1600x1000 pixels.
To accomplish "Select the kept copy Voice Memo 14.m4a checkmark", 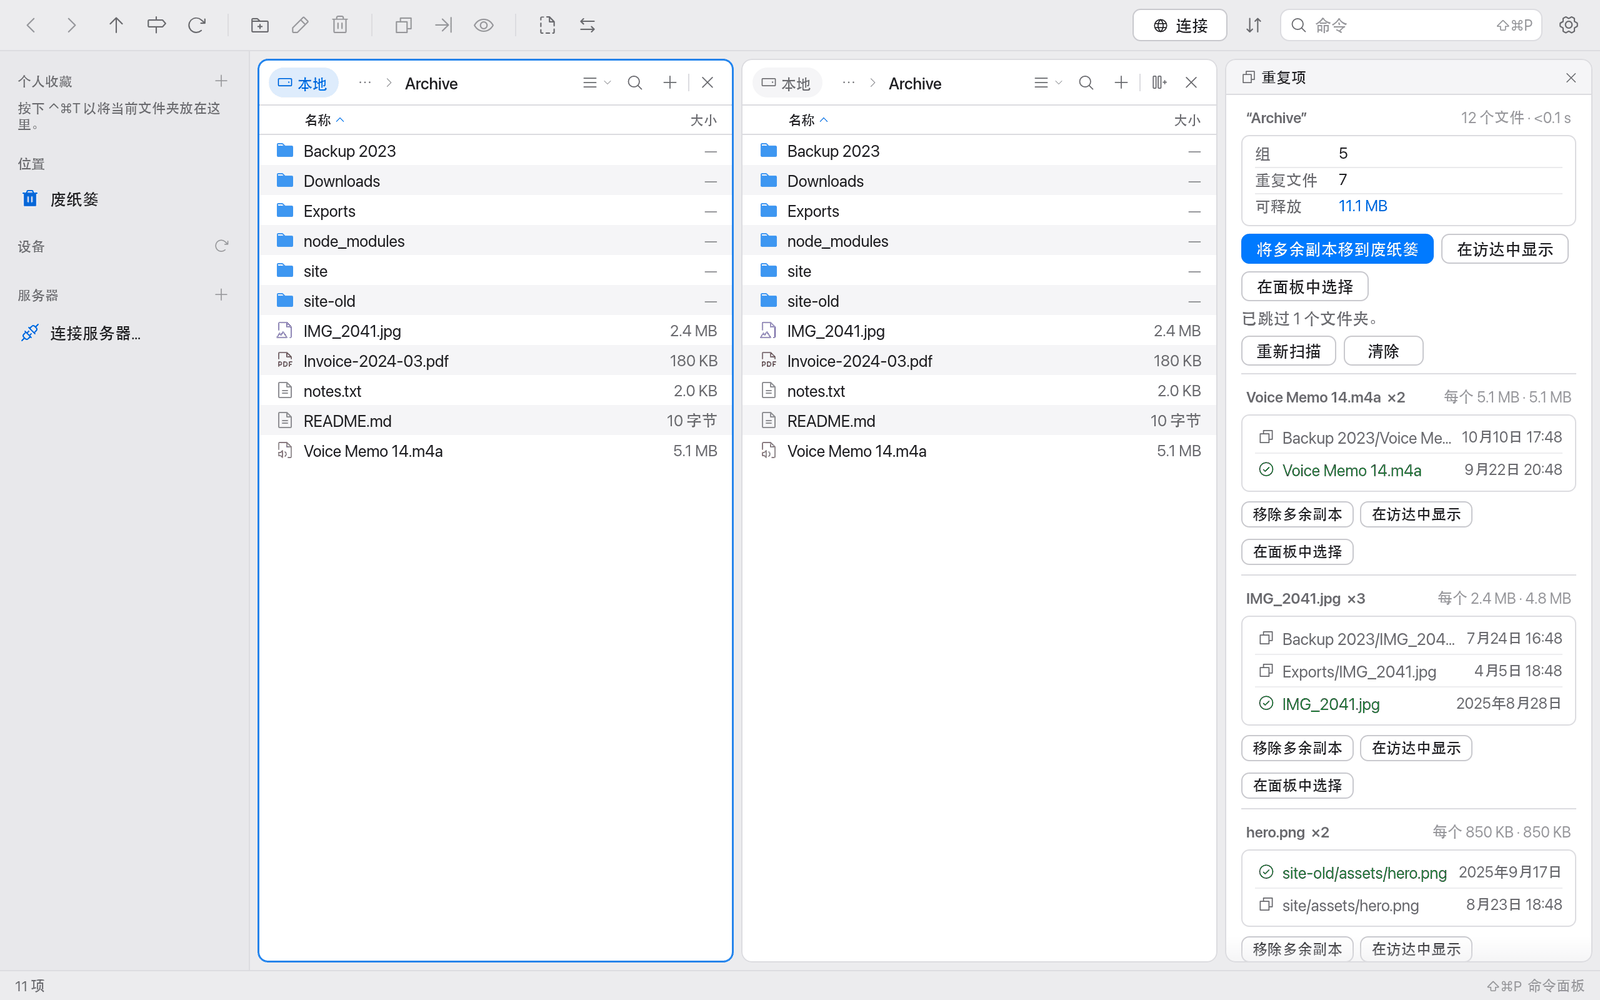I will [1266, 470].
